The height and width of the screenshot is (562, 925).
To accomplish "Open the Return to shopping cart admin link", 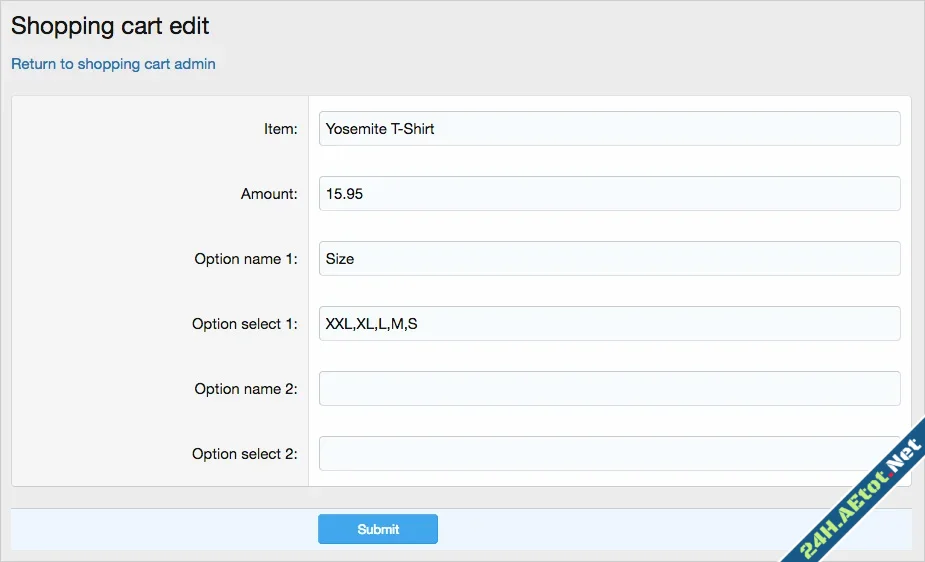I will (113, 64).
